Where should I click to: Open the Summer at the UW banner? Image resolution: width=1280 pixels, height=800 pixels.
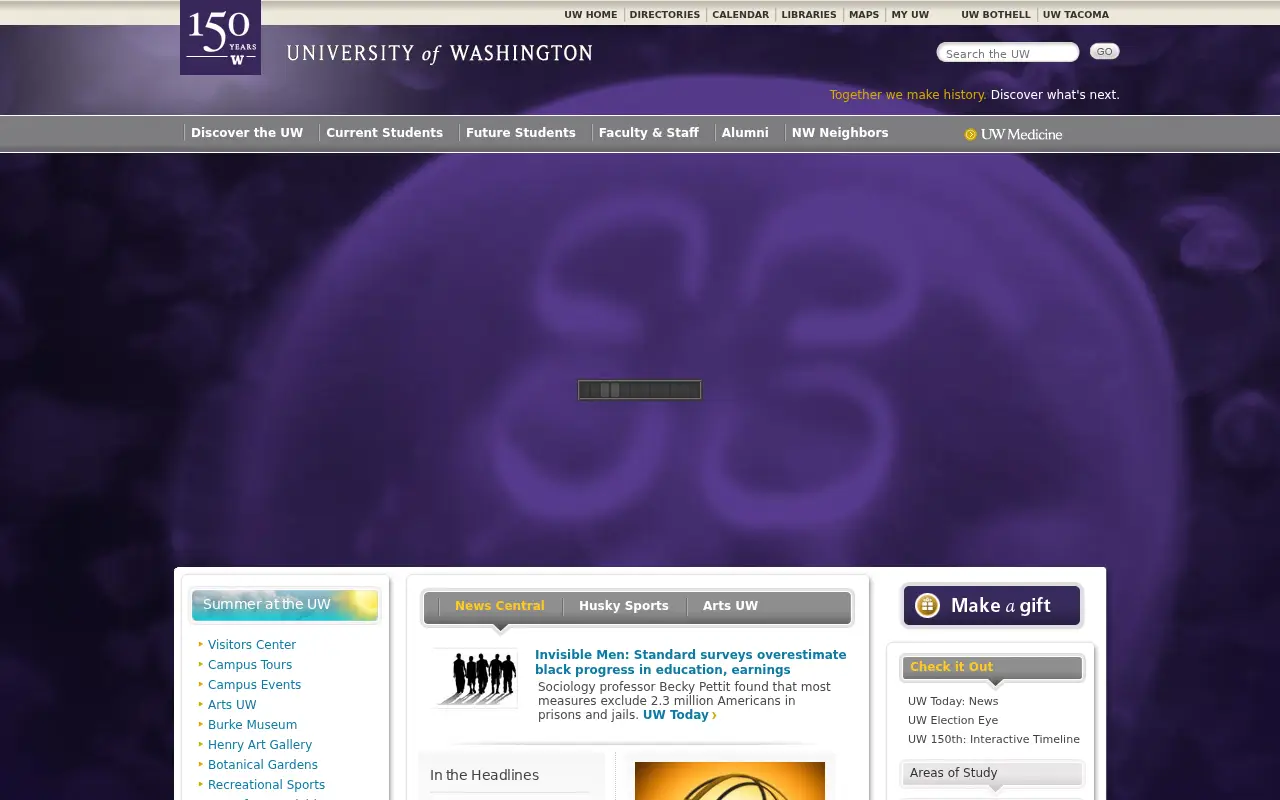[x=285, y=605]
